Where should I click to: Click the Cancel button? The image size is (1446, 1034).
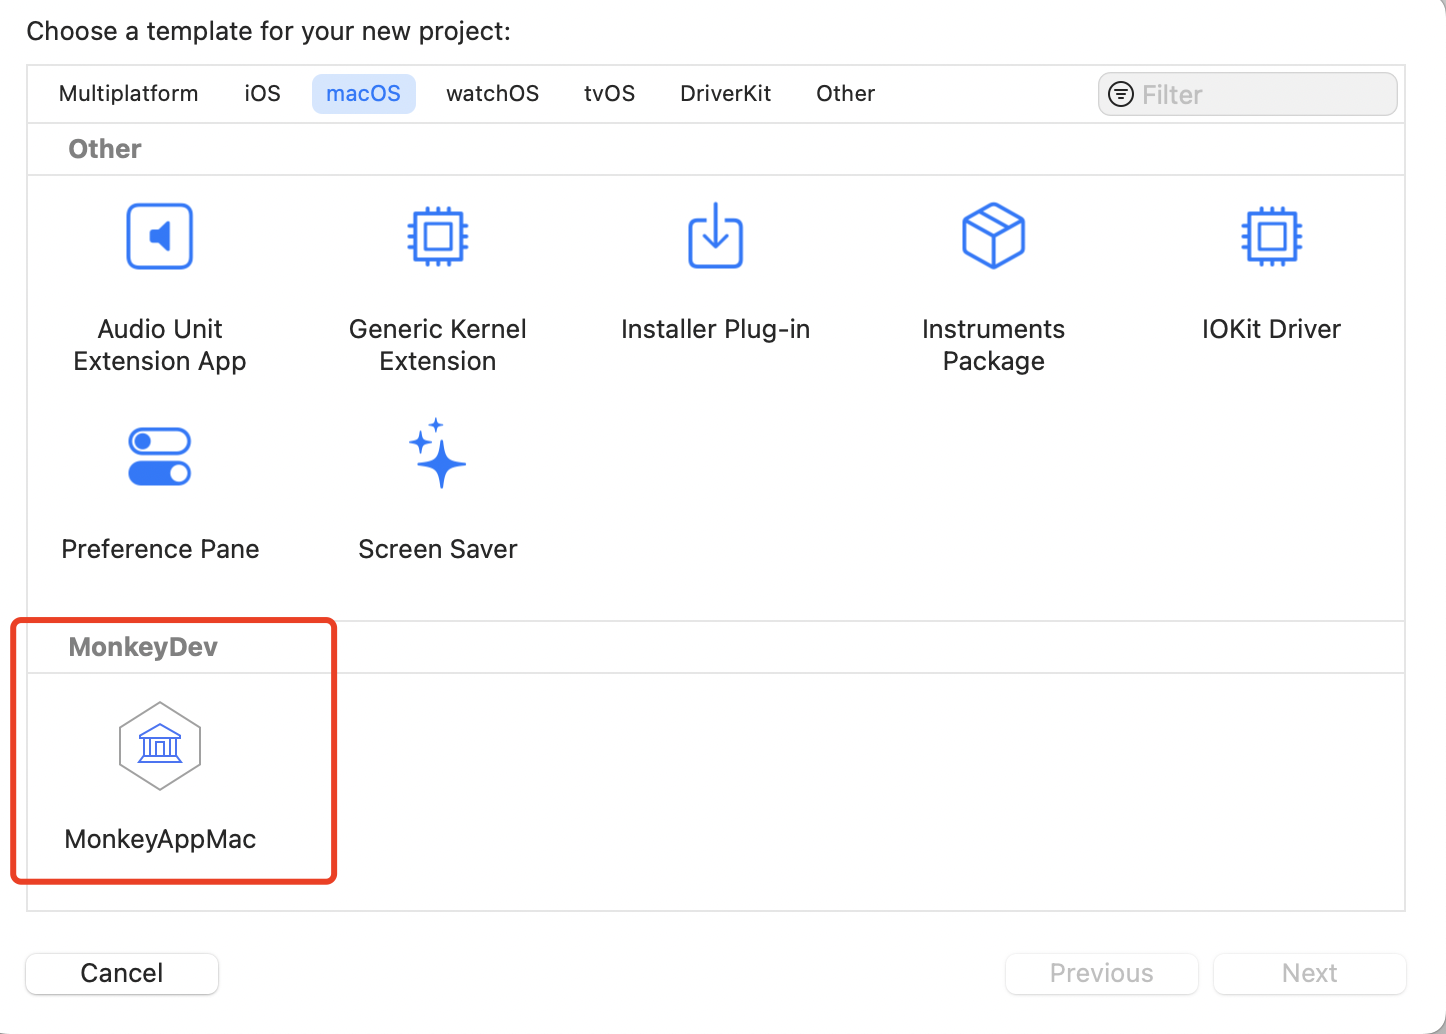[x=122, y=973]
